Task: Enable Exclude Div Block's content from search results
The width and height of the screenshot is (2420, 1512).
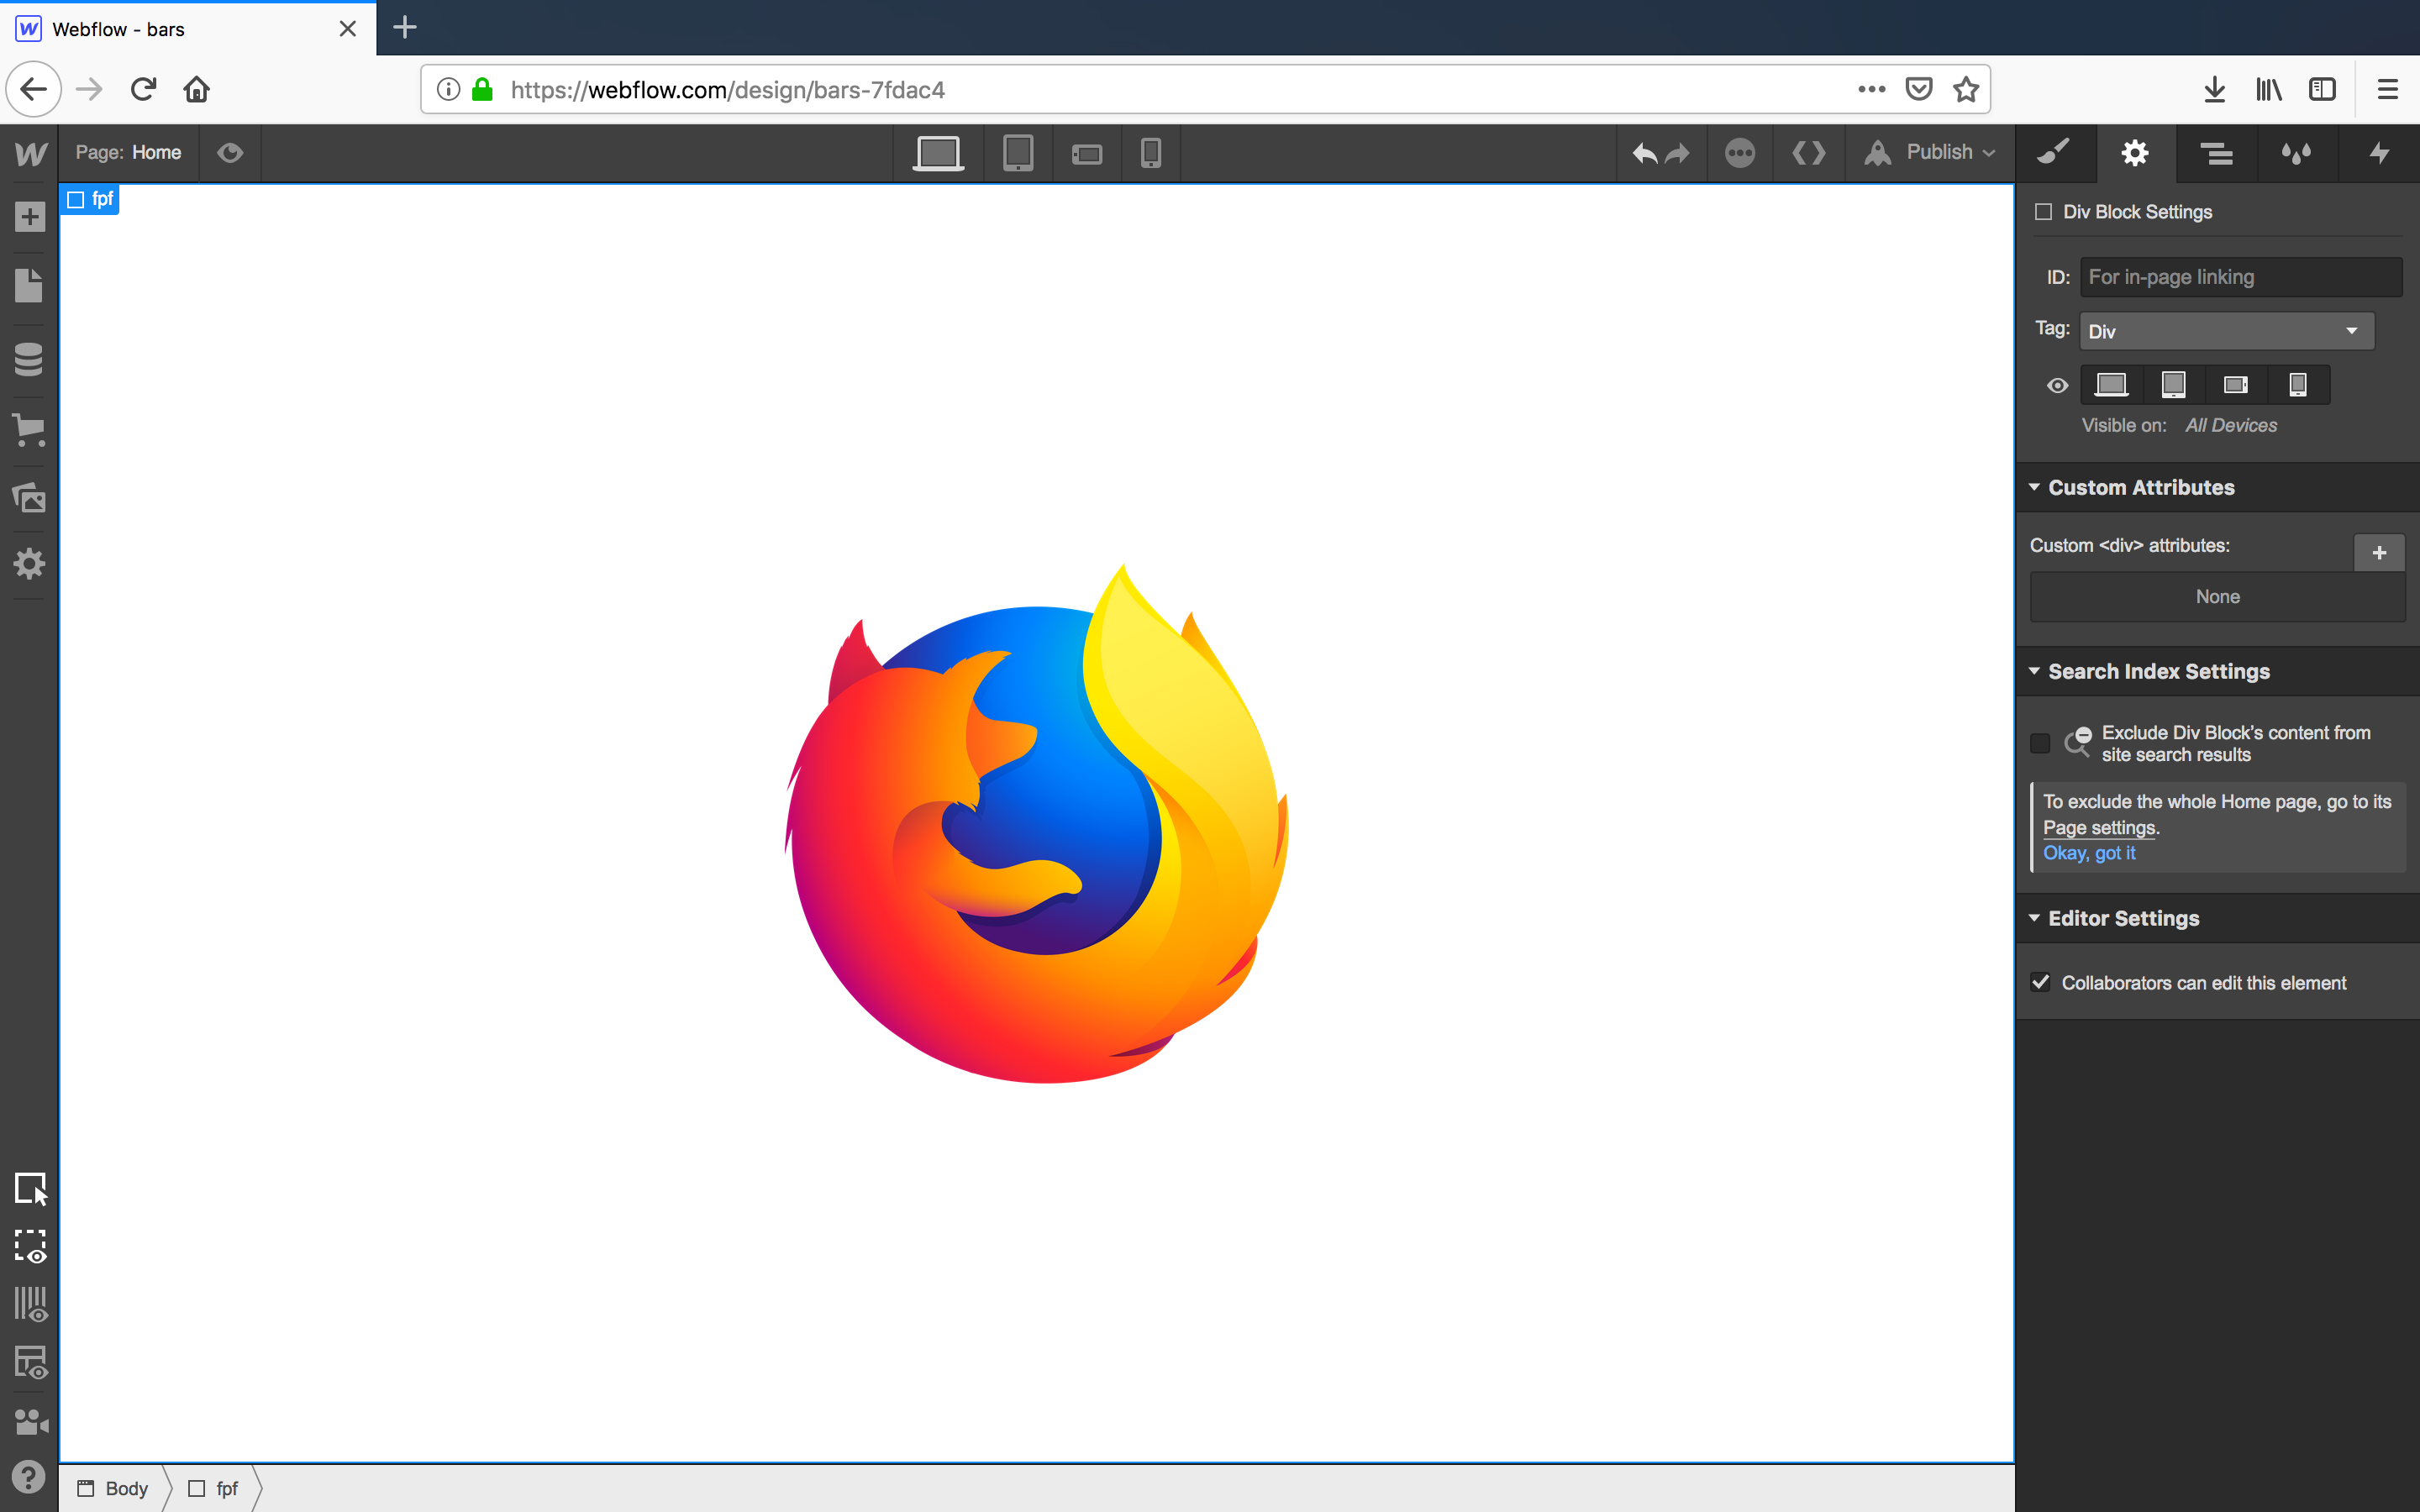Action: pos(2041,743)
